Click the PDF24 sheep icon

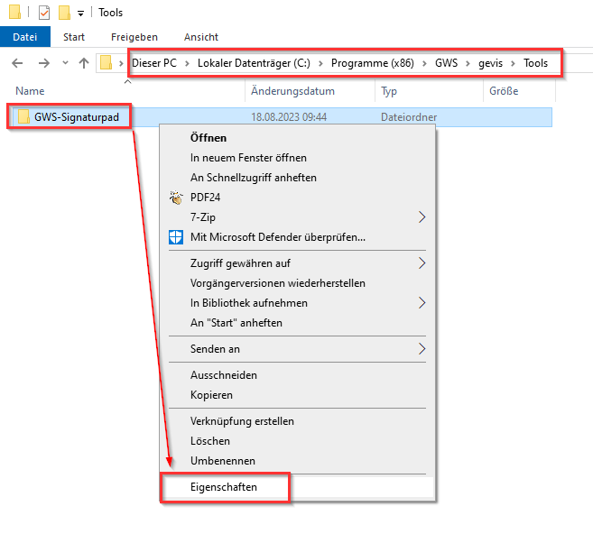click(x=176, y=197)
